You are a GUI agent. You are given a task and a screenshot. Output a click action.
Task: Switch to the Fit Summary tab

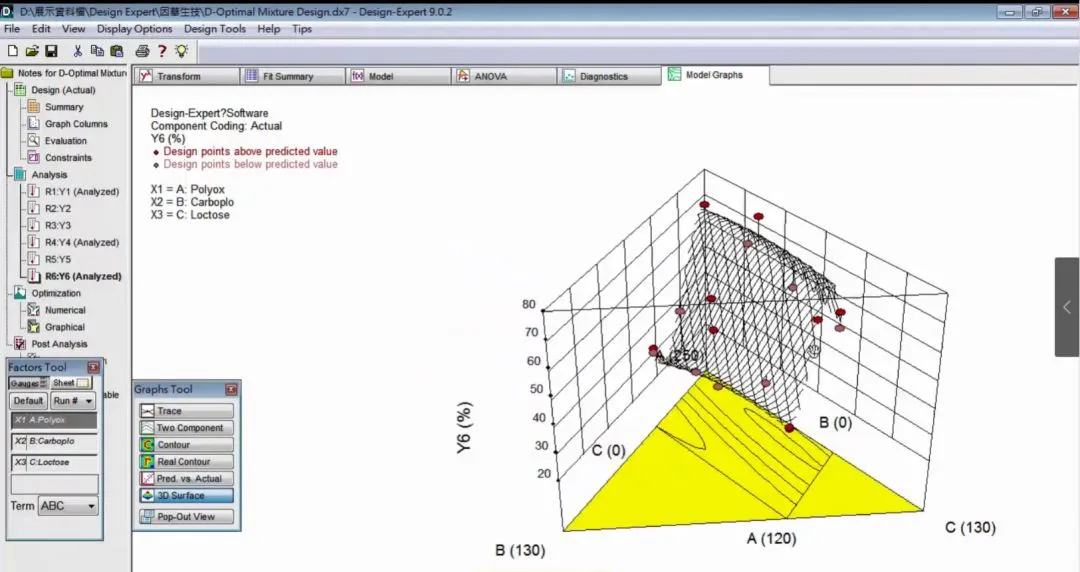click(x=293, y=76)
